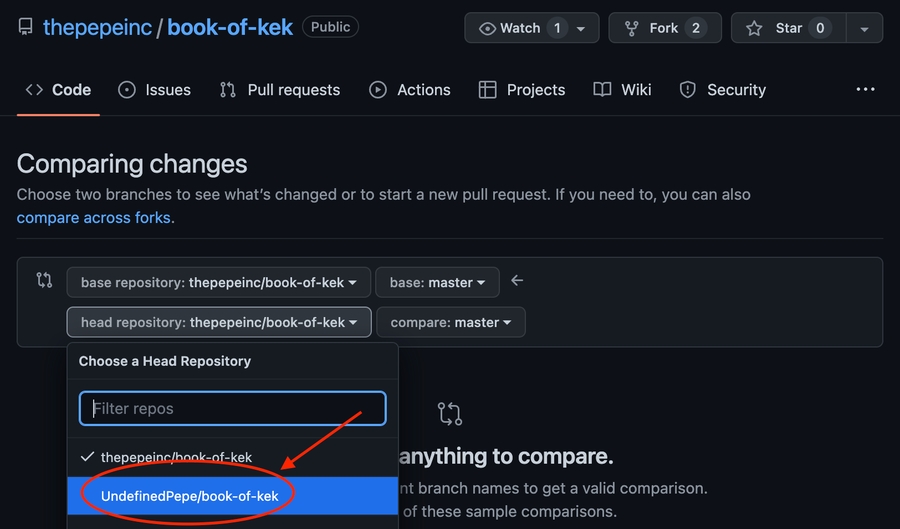Open the Issues tab

(154, 90)
